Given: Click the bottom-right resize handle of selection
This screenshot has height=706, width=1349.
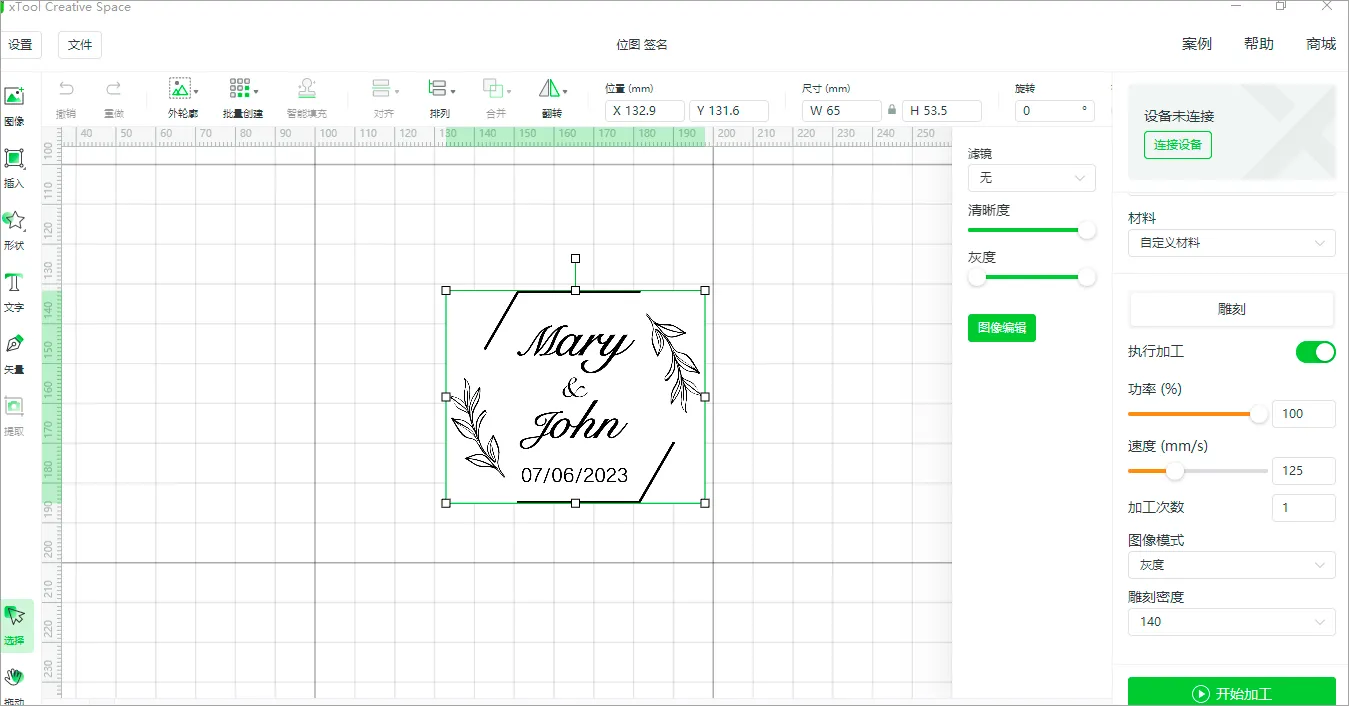Looking at the screenshot, I should [705, 503].
